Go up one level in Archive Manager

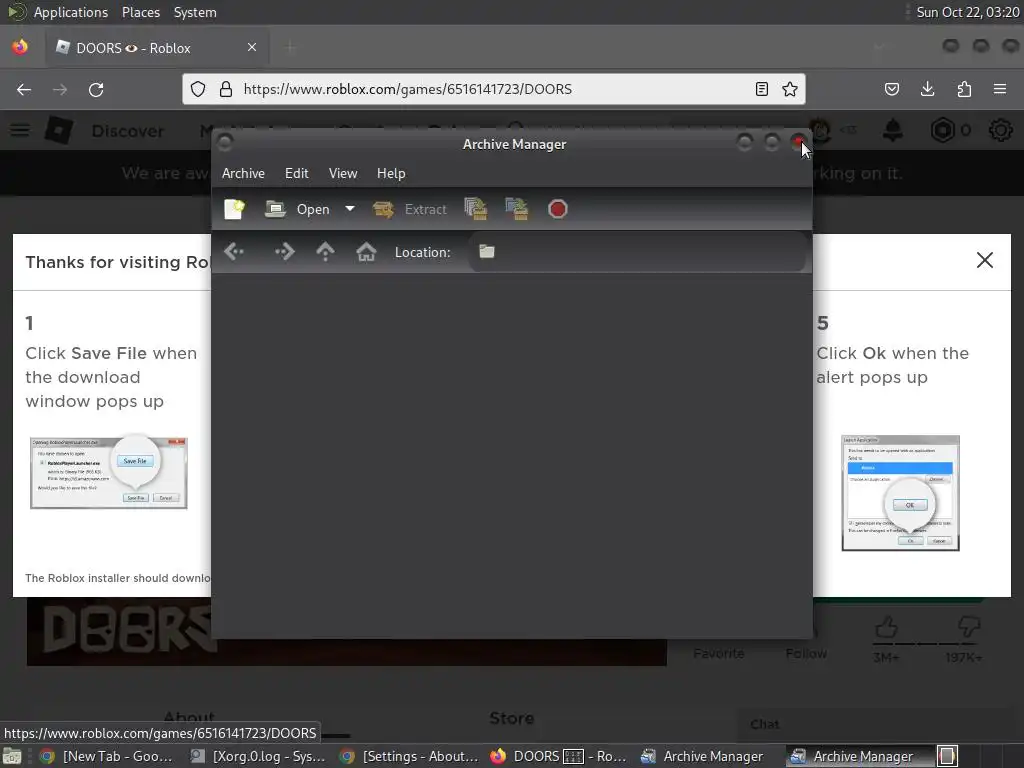pos(325,251)
